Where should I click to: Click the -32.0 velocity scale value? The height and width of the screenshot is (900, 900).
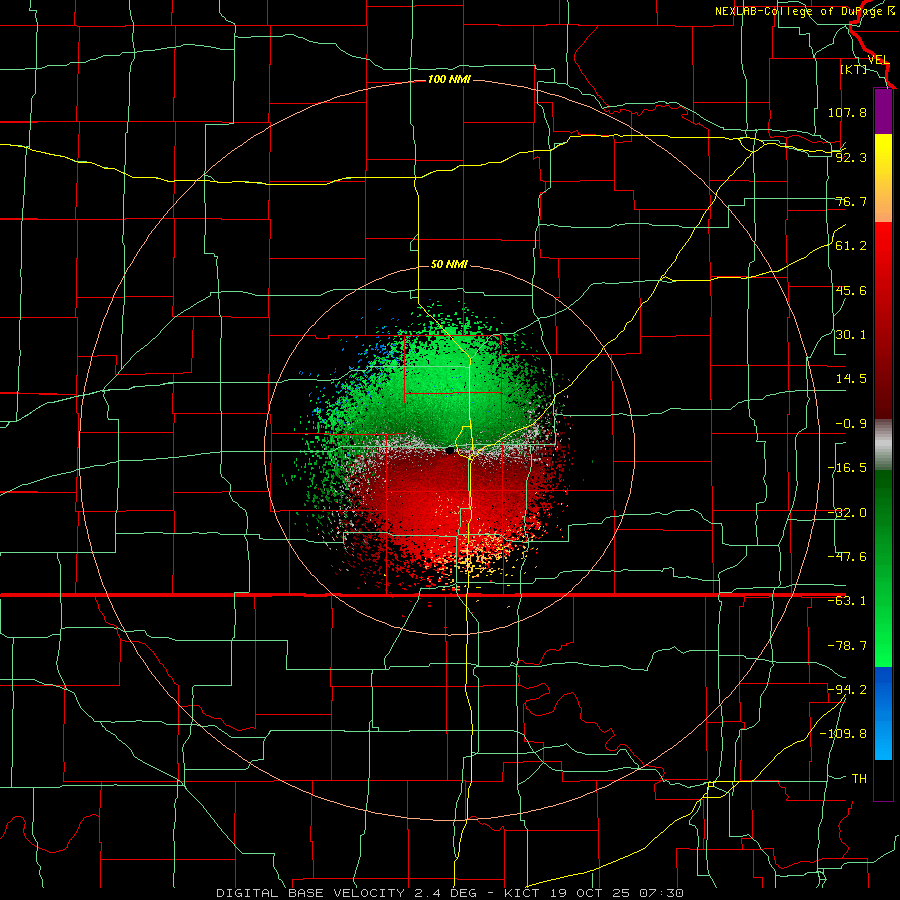pos(847,513)
